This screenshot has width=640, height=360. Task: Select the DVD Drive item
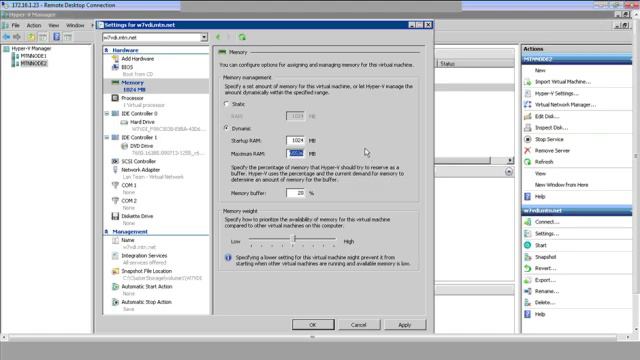pos(141,146)
